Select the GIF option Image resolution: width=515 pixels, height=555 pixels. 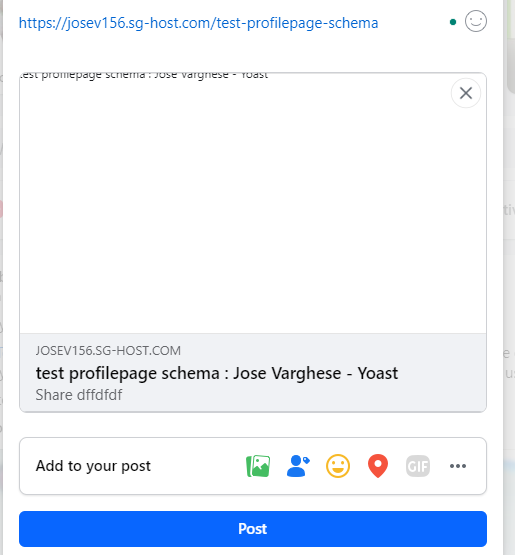(x=418, y=466)
